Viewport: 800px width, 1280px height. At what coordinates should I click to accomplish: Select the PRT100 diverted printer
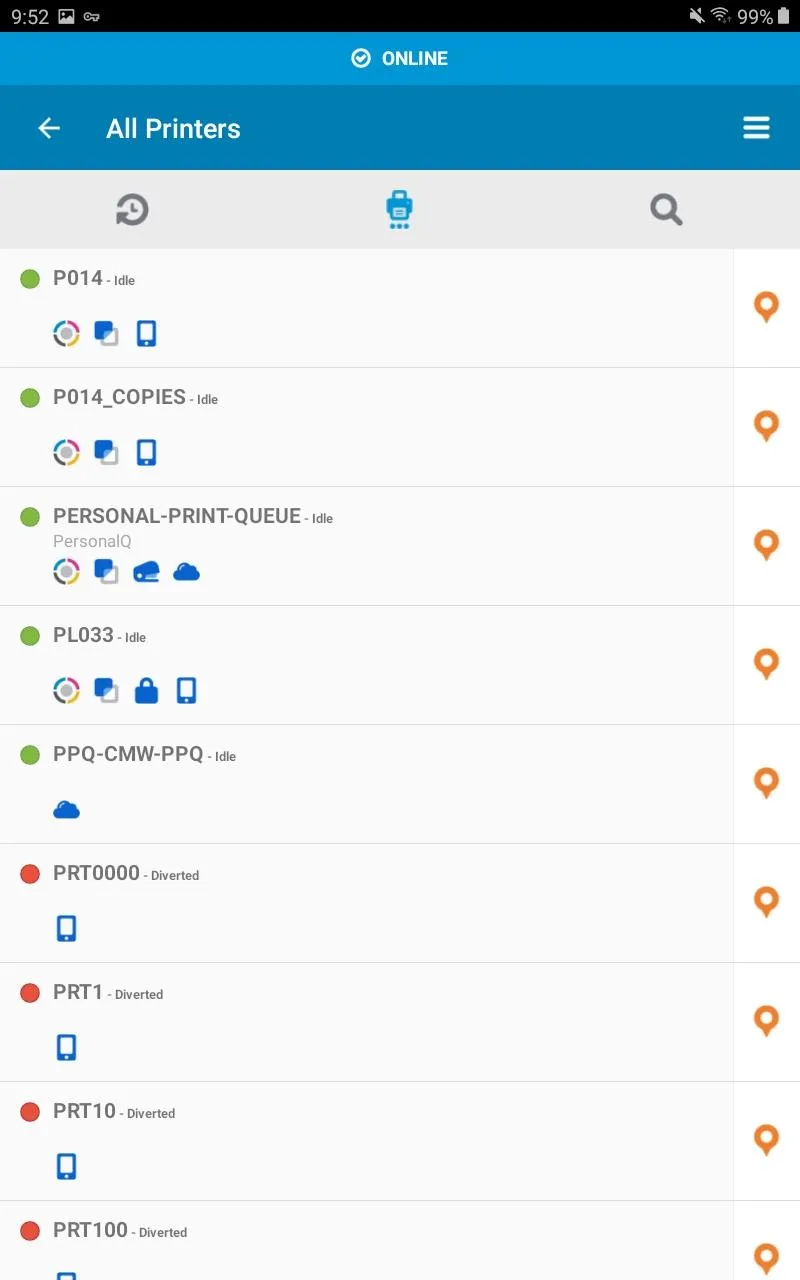tap(91, 1230)
